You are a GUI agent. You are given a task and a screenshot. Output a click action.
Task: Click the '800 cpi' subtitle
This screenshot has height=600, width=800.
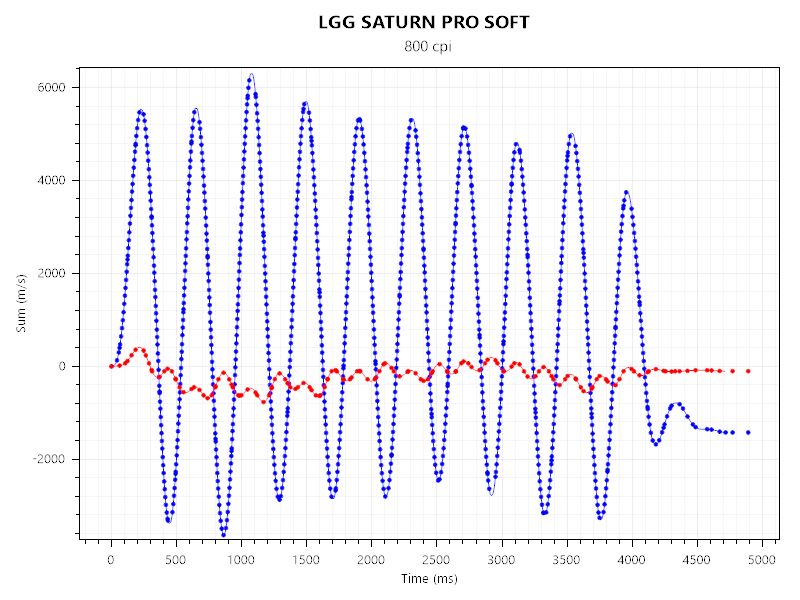coord(428,46)
